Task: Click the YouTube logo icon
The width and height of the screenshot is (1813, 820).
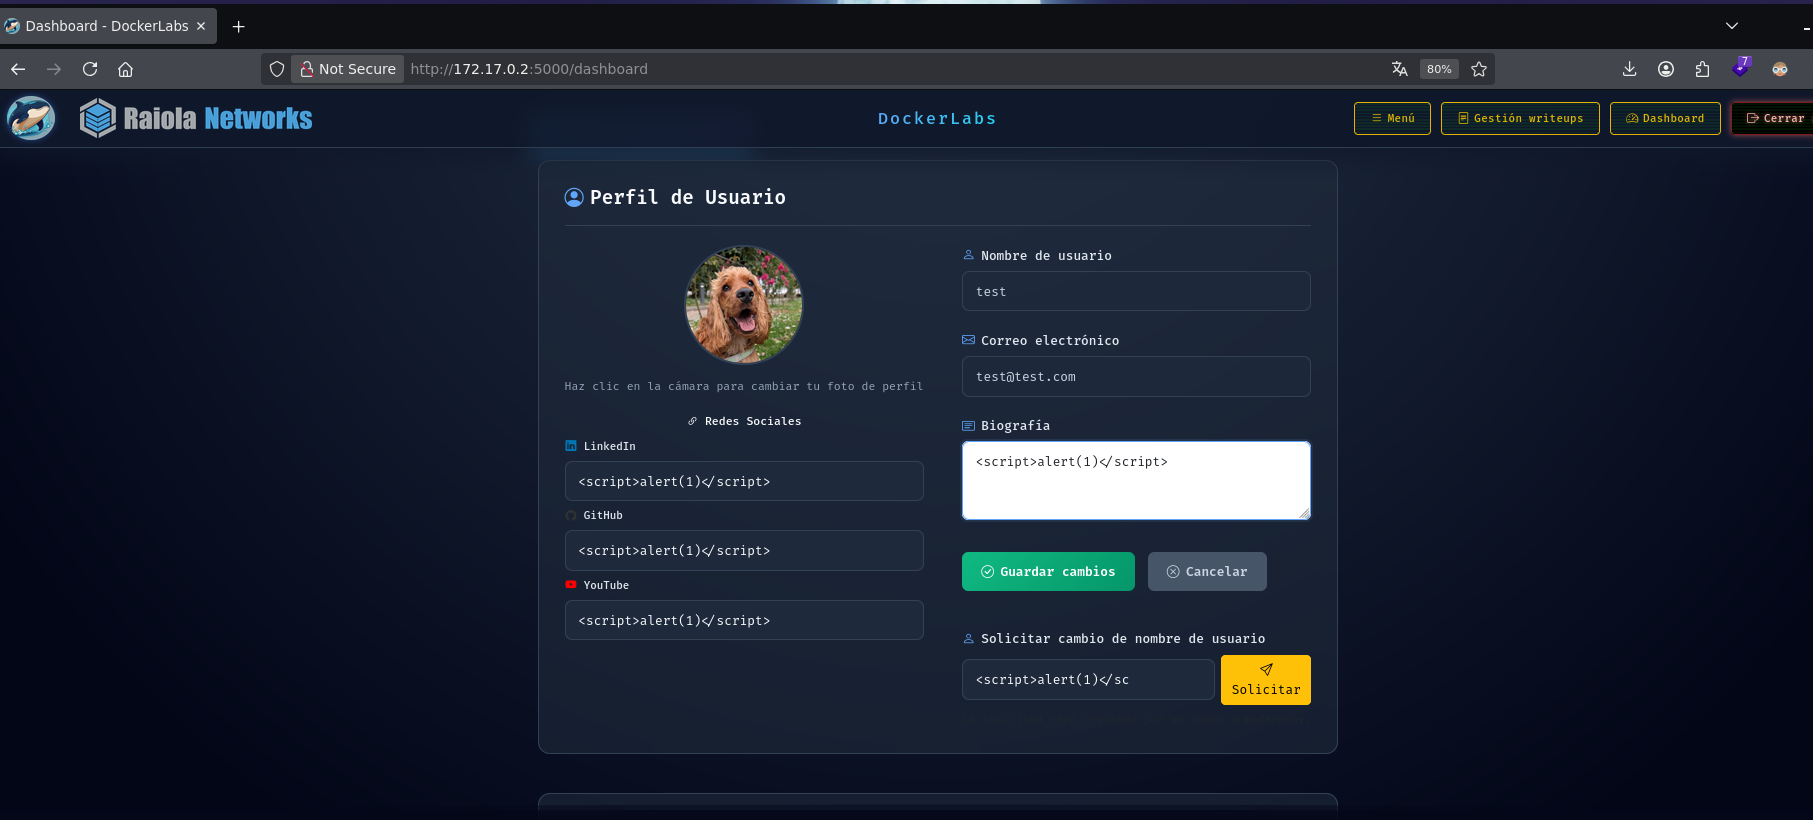Action: 571,585
